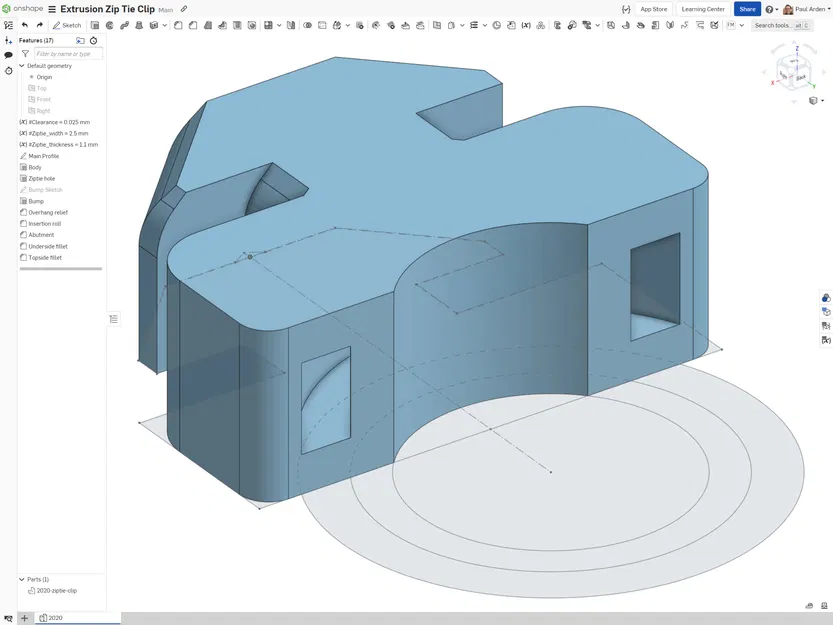Image resolution: width=833 pixels, height=625 pixels.
Task: Open the Help menu
Action: [x=769, y=9]
